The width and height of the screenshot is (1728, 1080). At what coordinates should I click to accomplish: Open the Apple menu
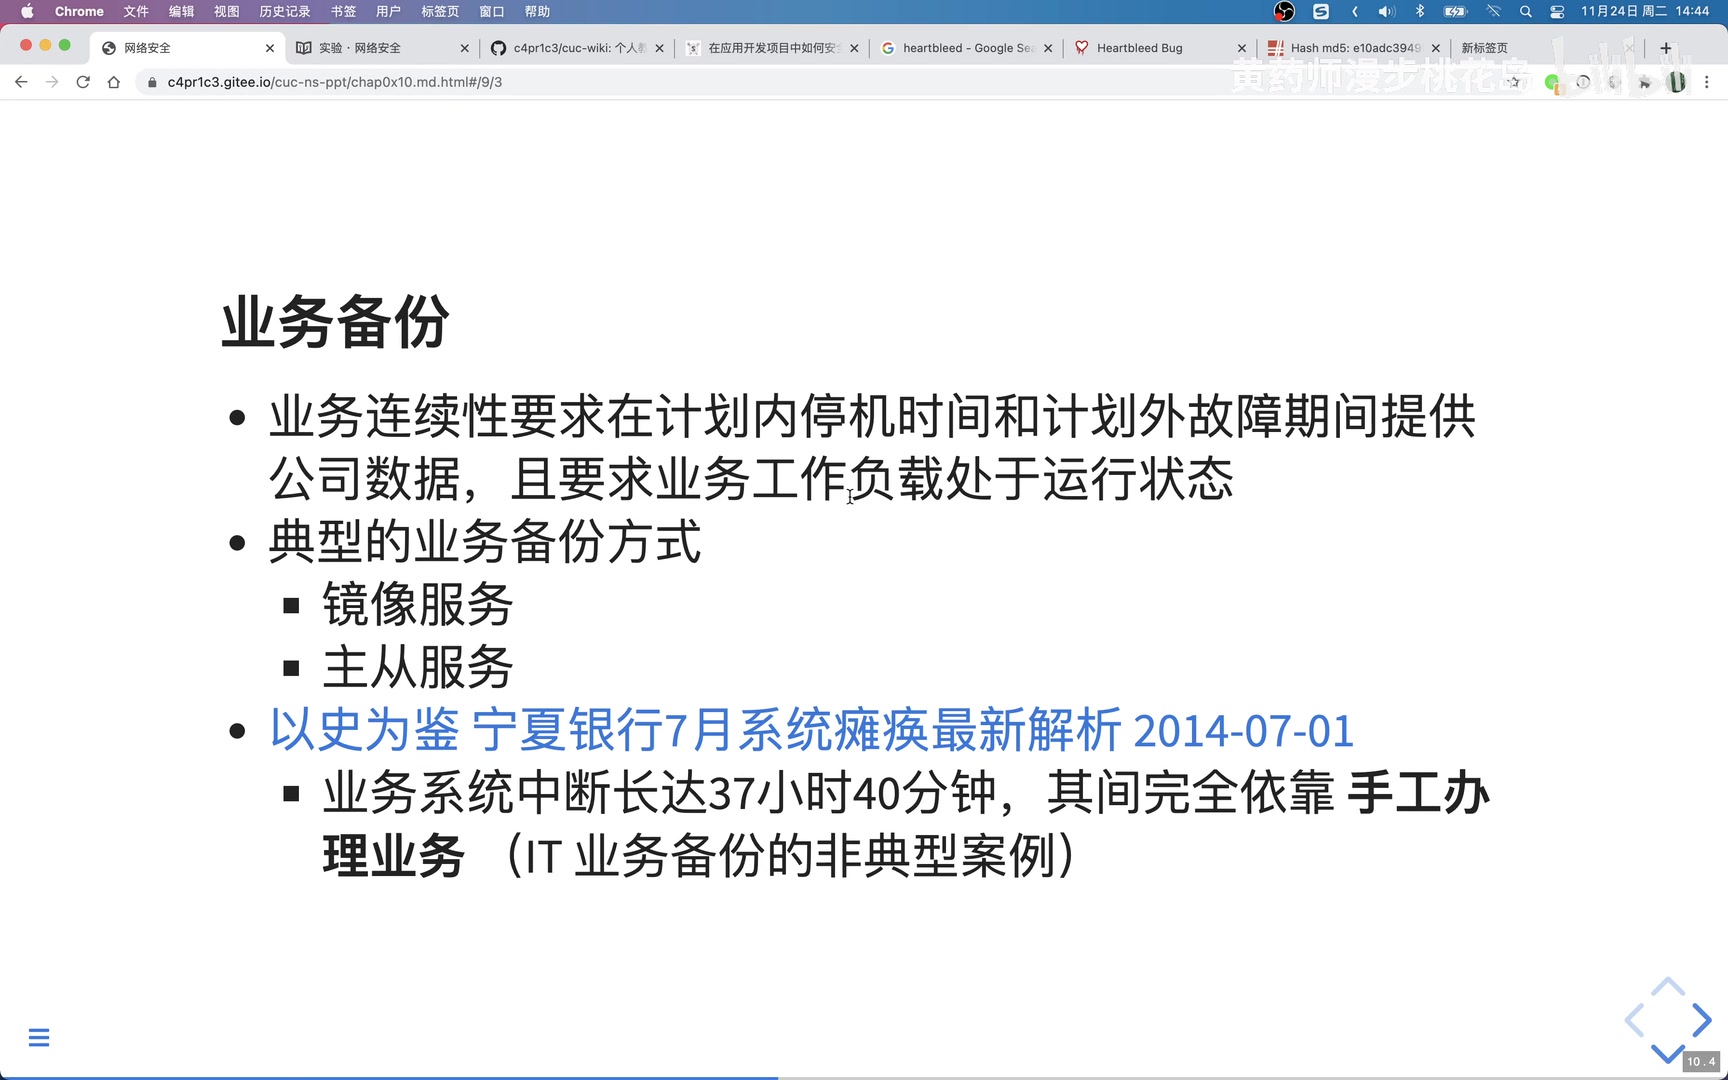click(x=27, y=11)
